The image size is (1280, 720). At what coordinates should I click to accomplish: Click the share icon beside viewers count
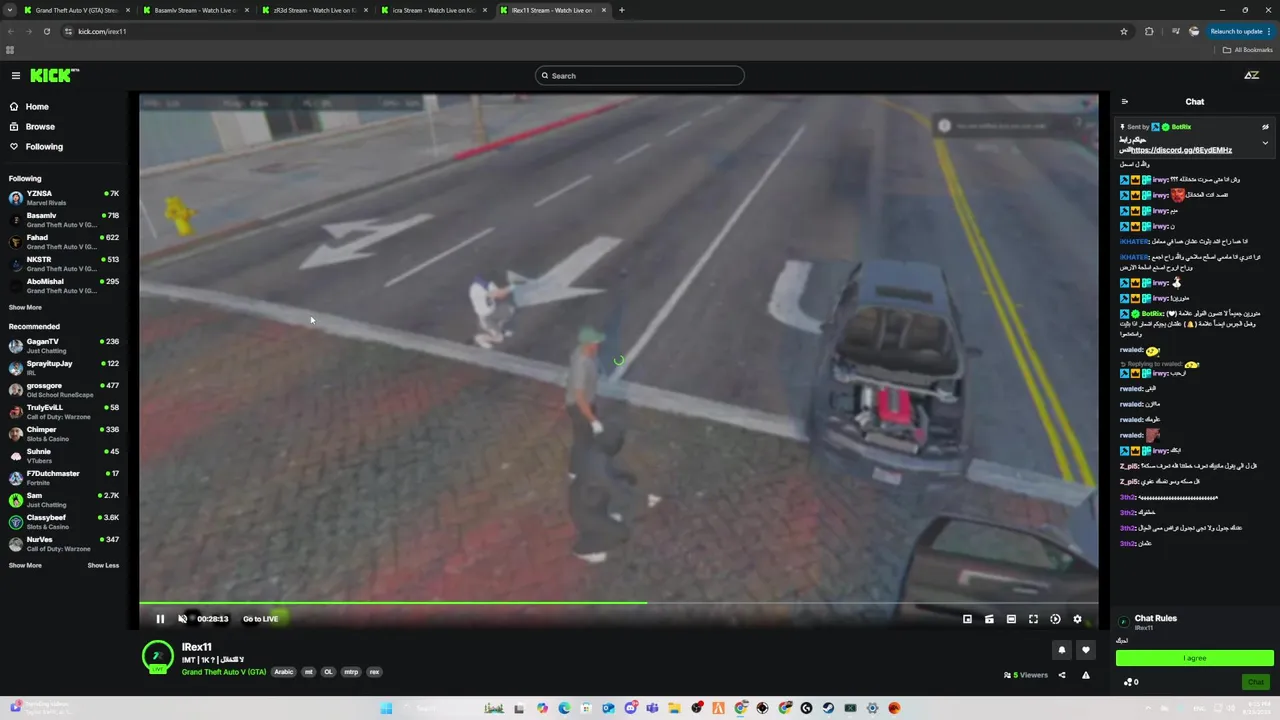(1062, 675)
